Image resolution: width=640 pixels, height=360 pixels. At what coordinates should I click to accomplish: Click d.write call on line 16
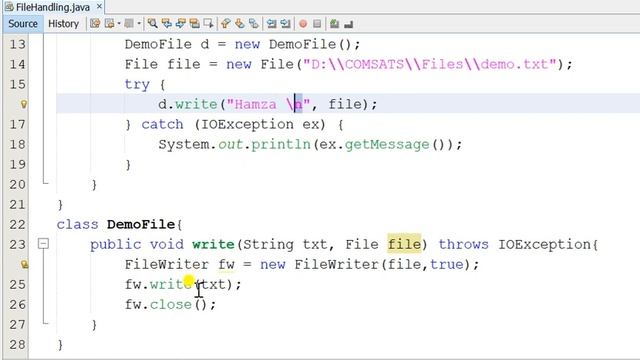tap(187, 104)
